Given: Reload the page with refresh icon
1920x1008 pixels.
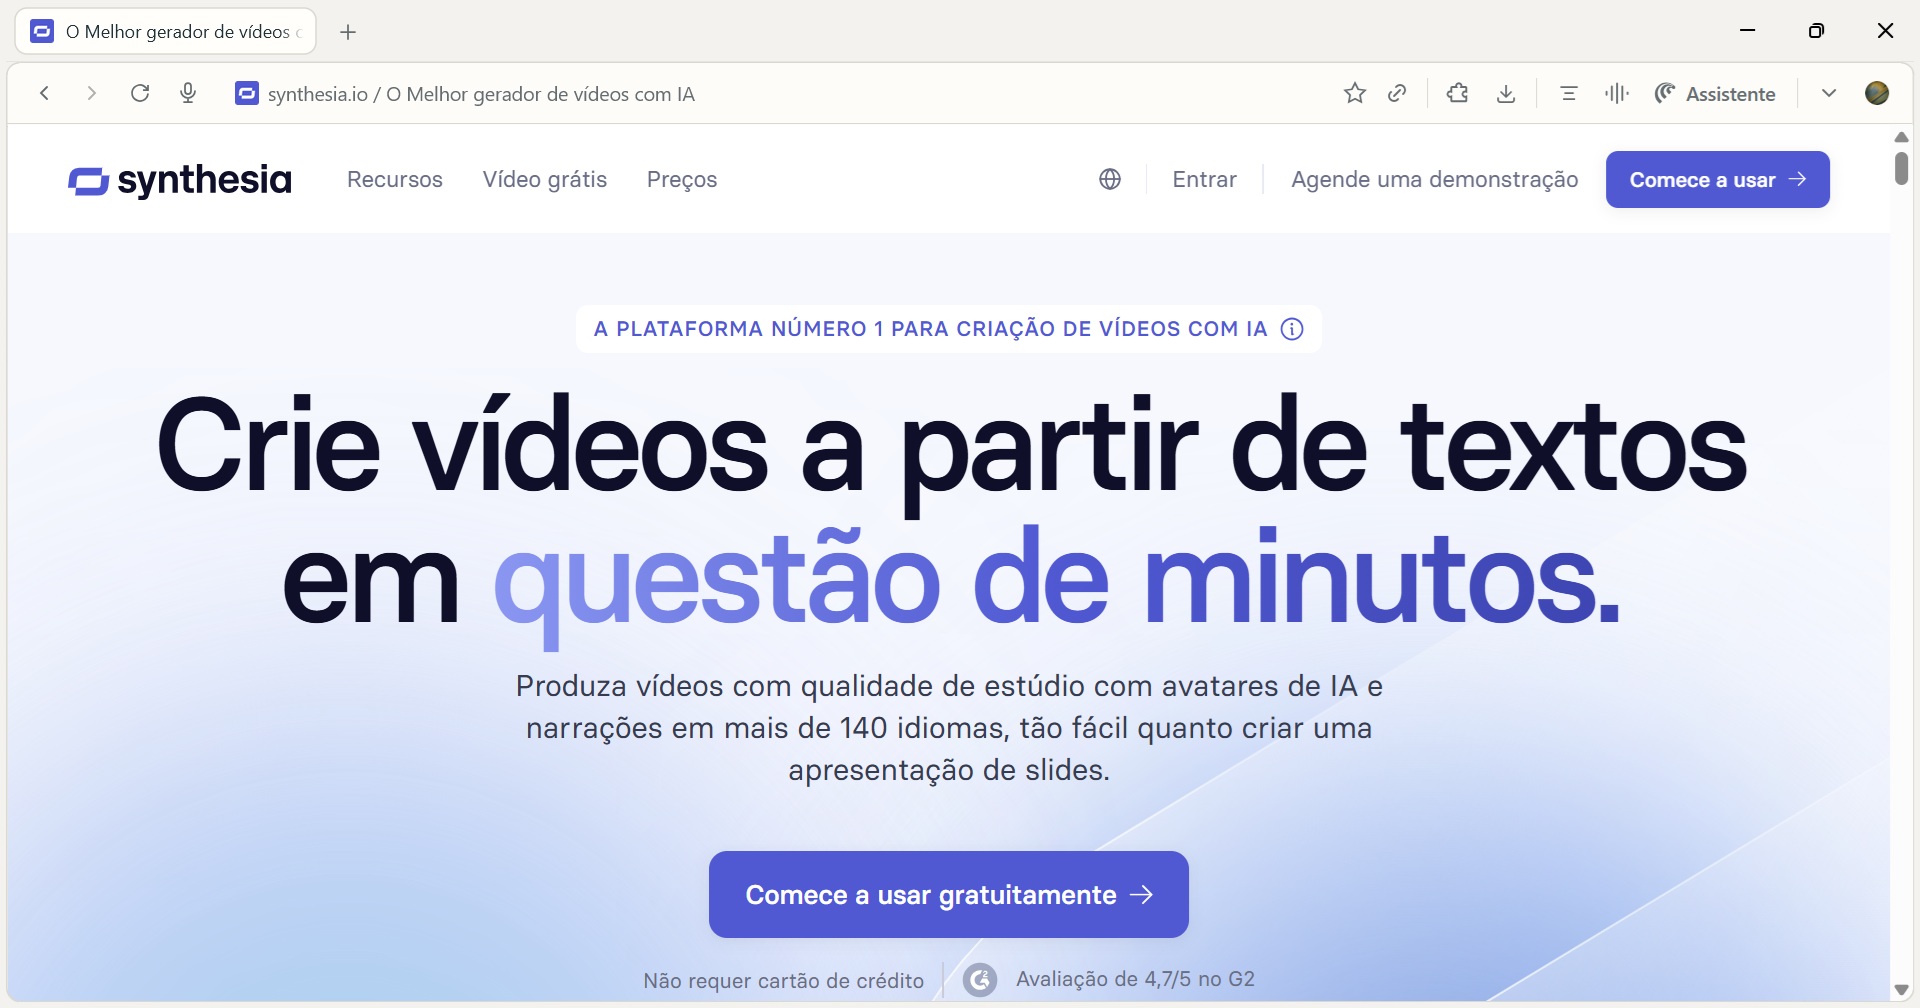Looking at the screenshot, I should point(140,93).
